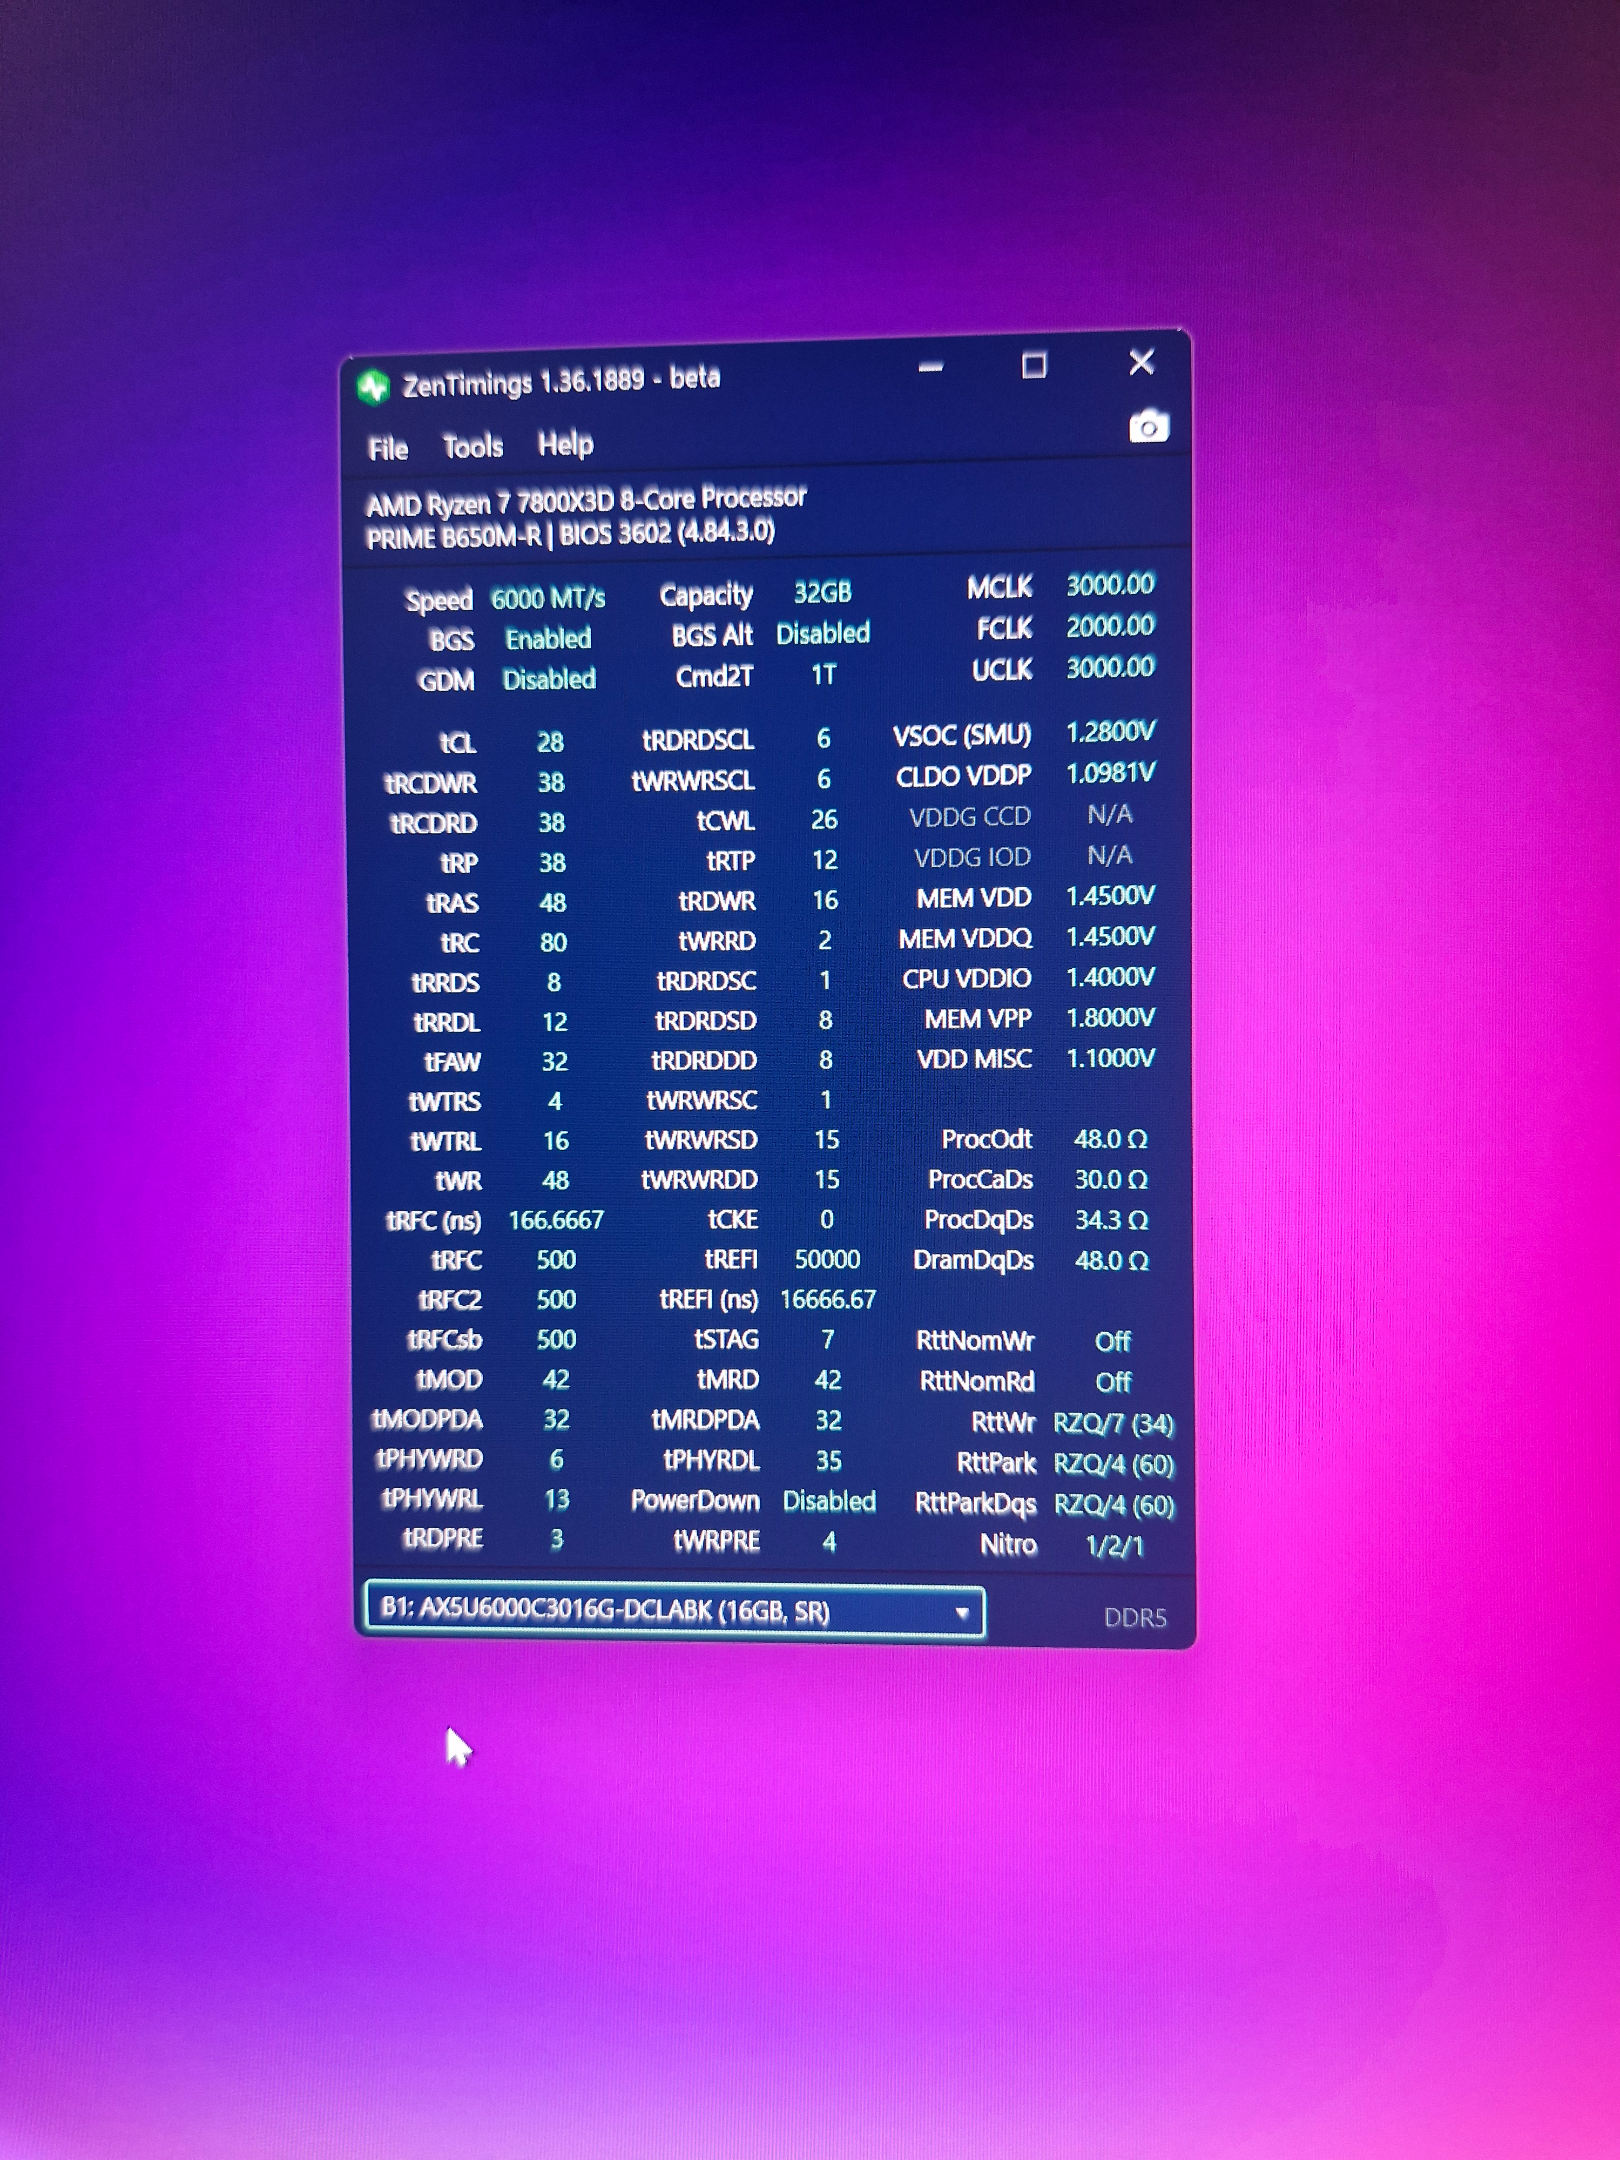Click the tRTP value '12'
Viewport: 1620px width, 2160px height.
pos(825,860)
